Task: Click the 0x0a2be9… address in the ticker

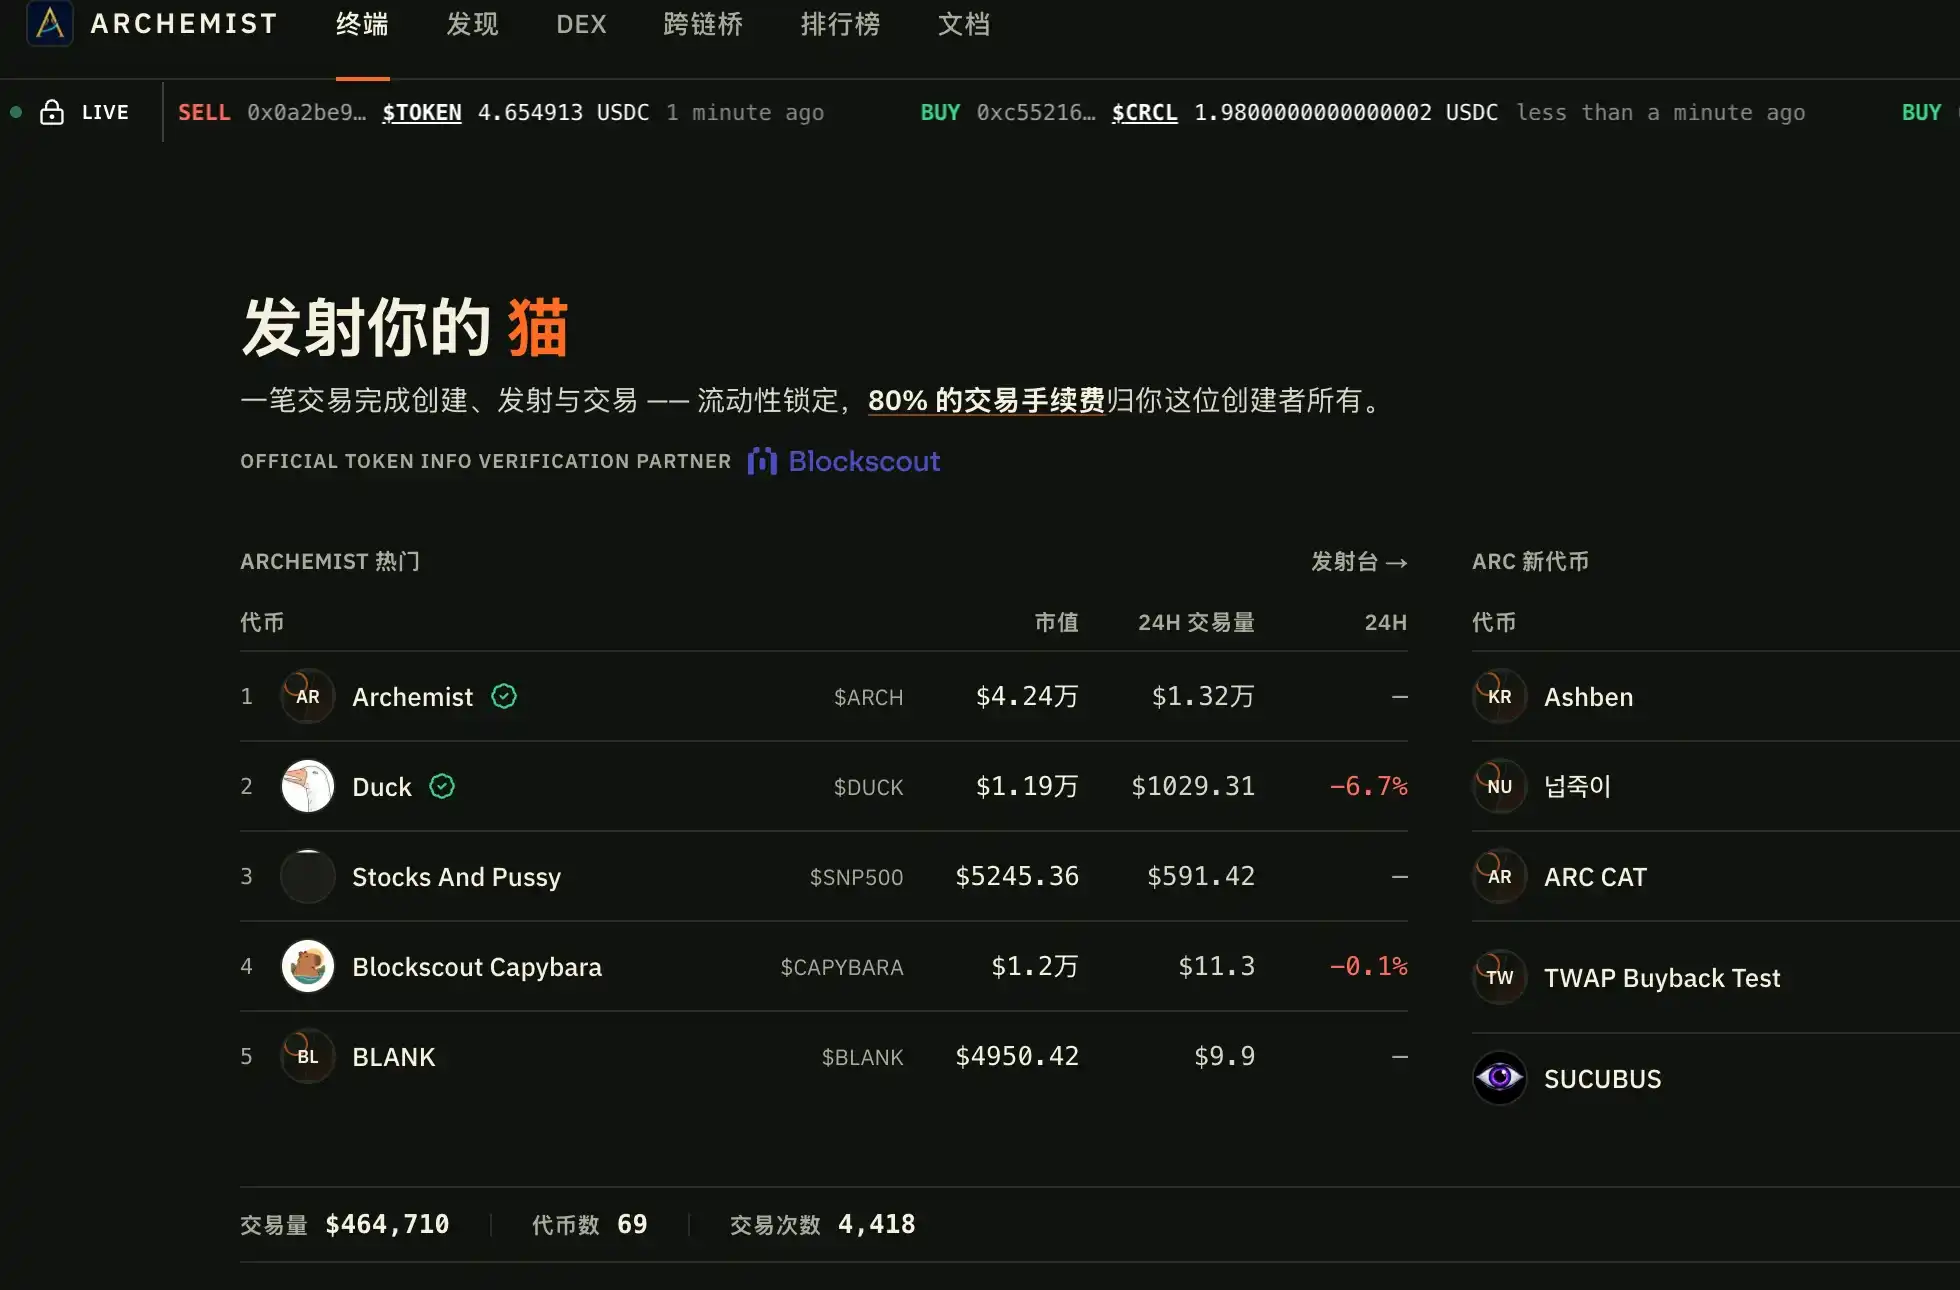Action: [306, 112]
